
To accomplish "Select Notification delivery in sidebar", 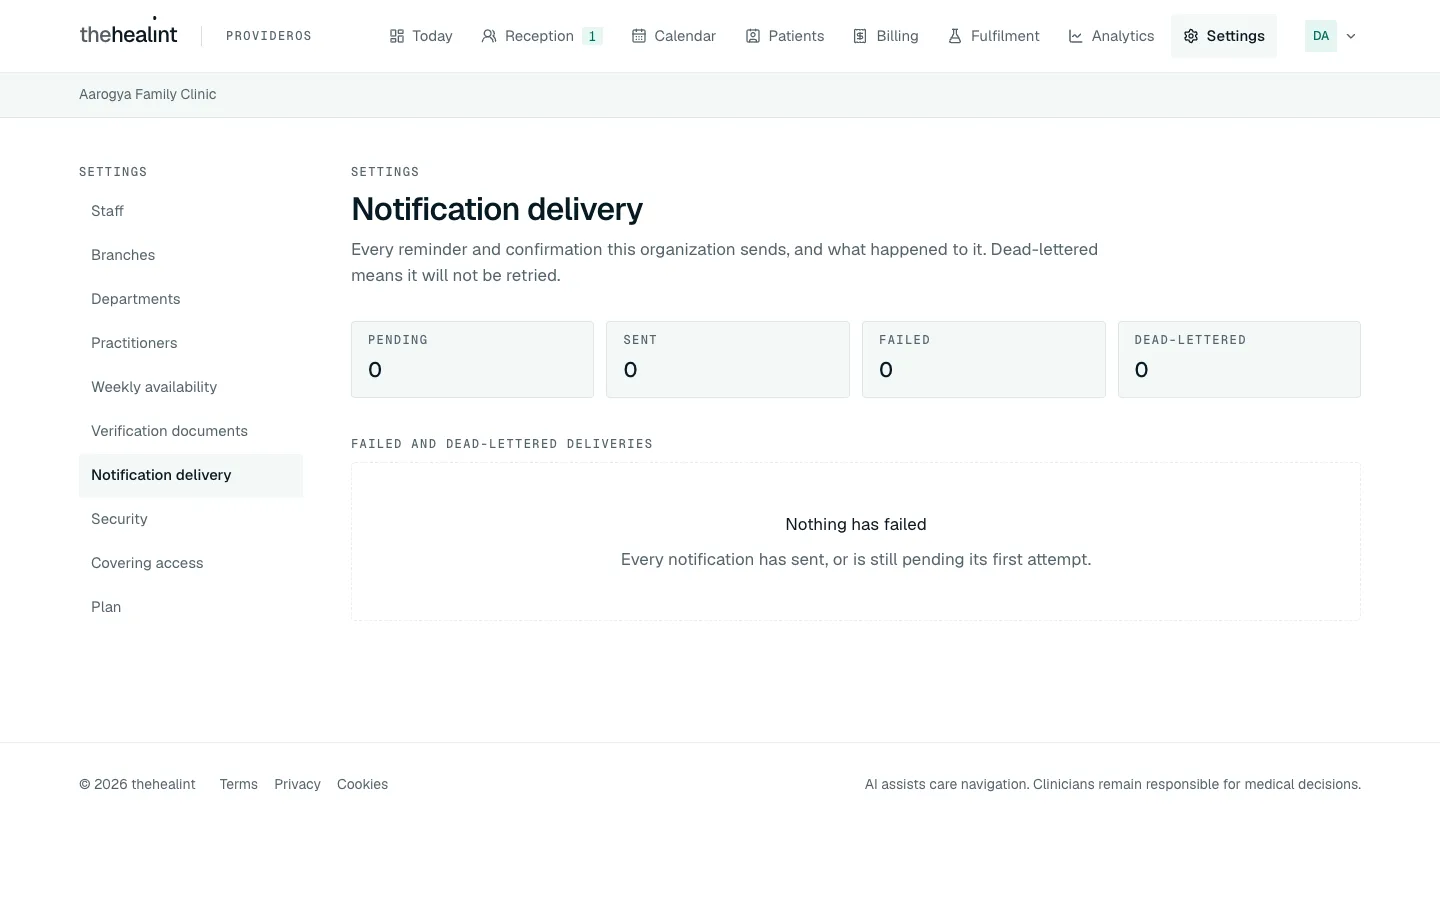I will pos(191,475).
